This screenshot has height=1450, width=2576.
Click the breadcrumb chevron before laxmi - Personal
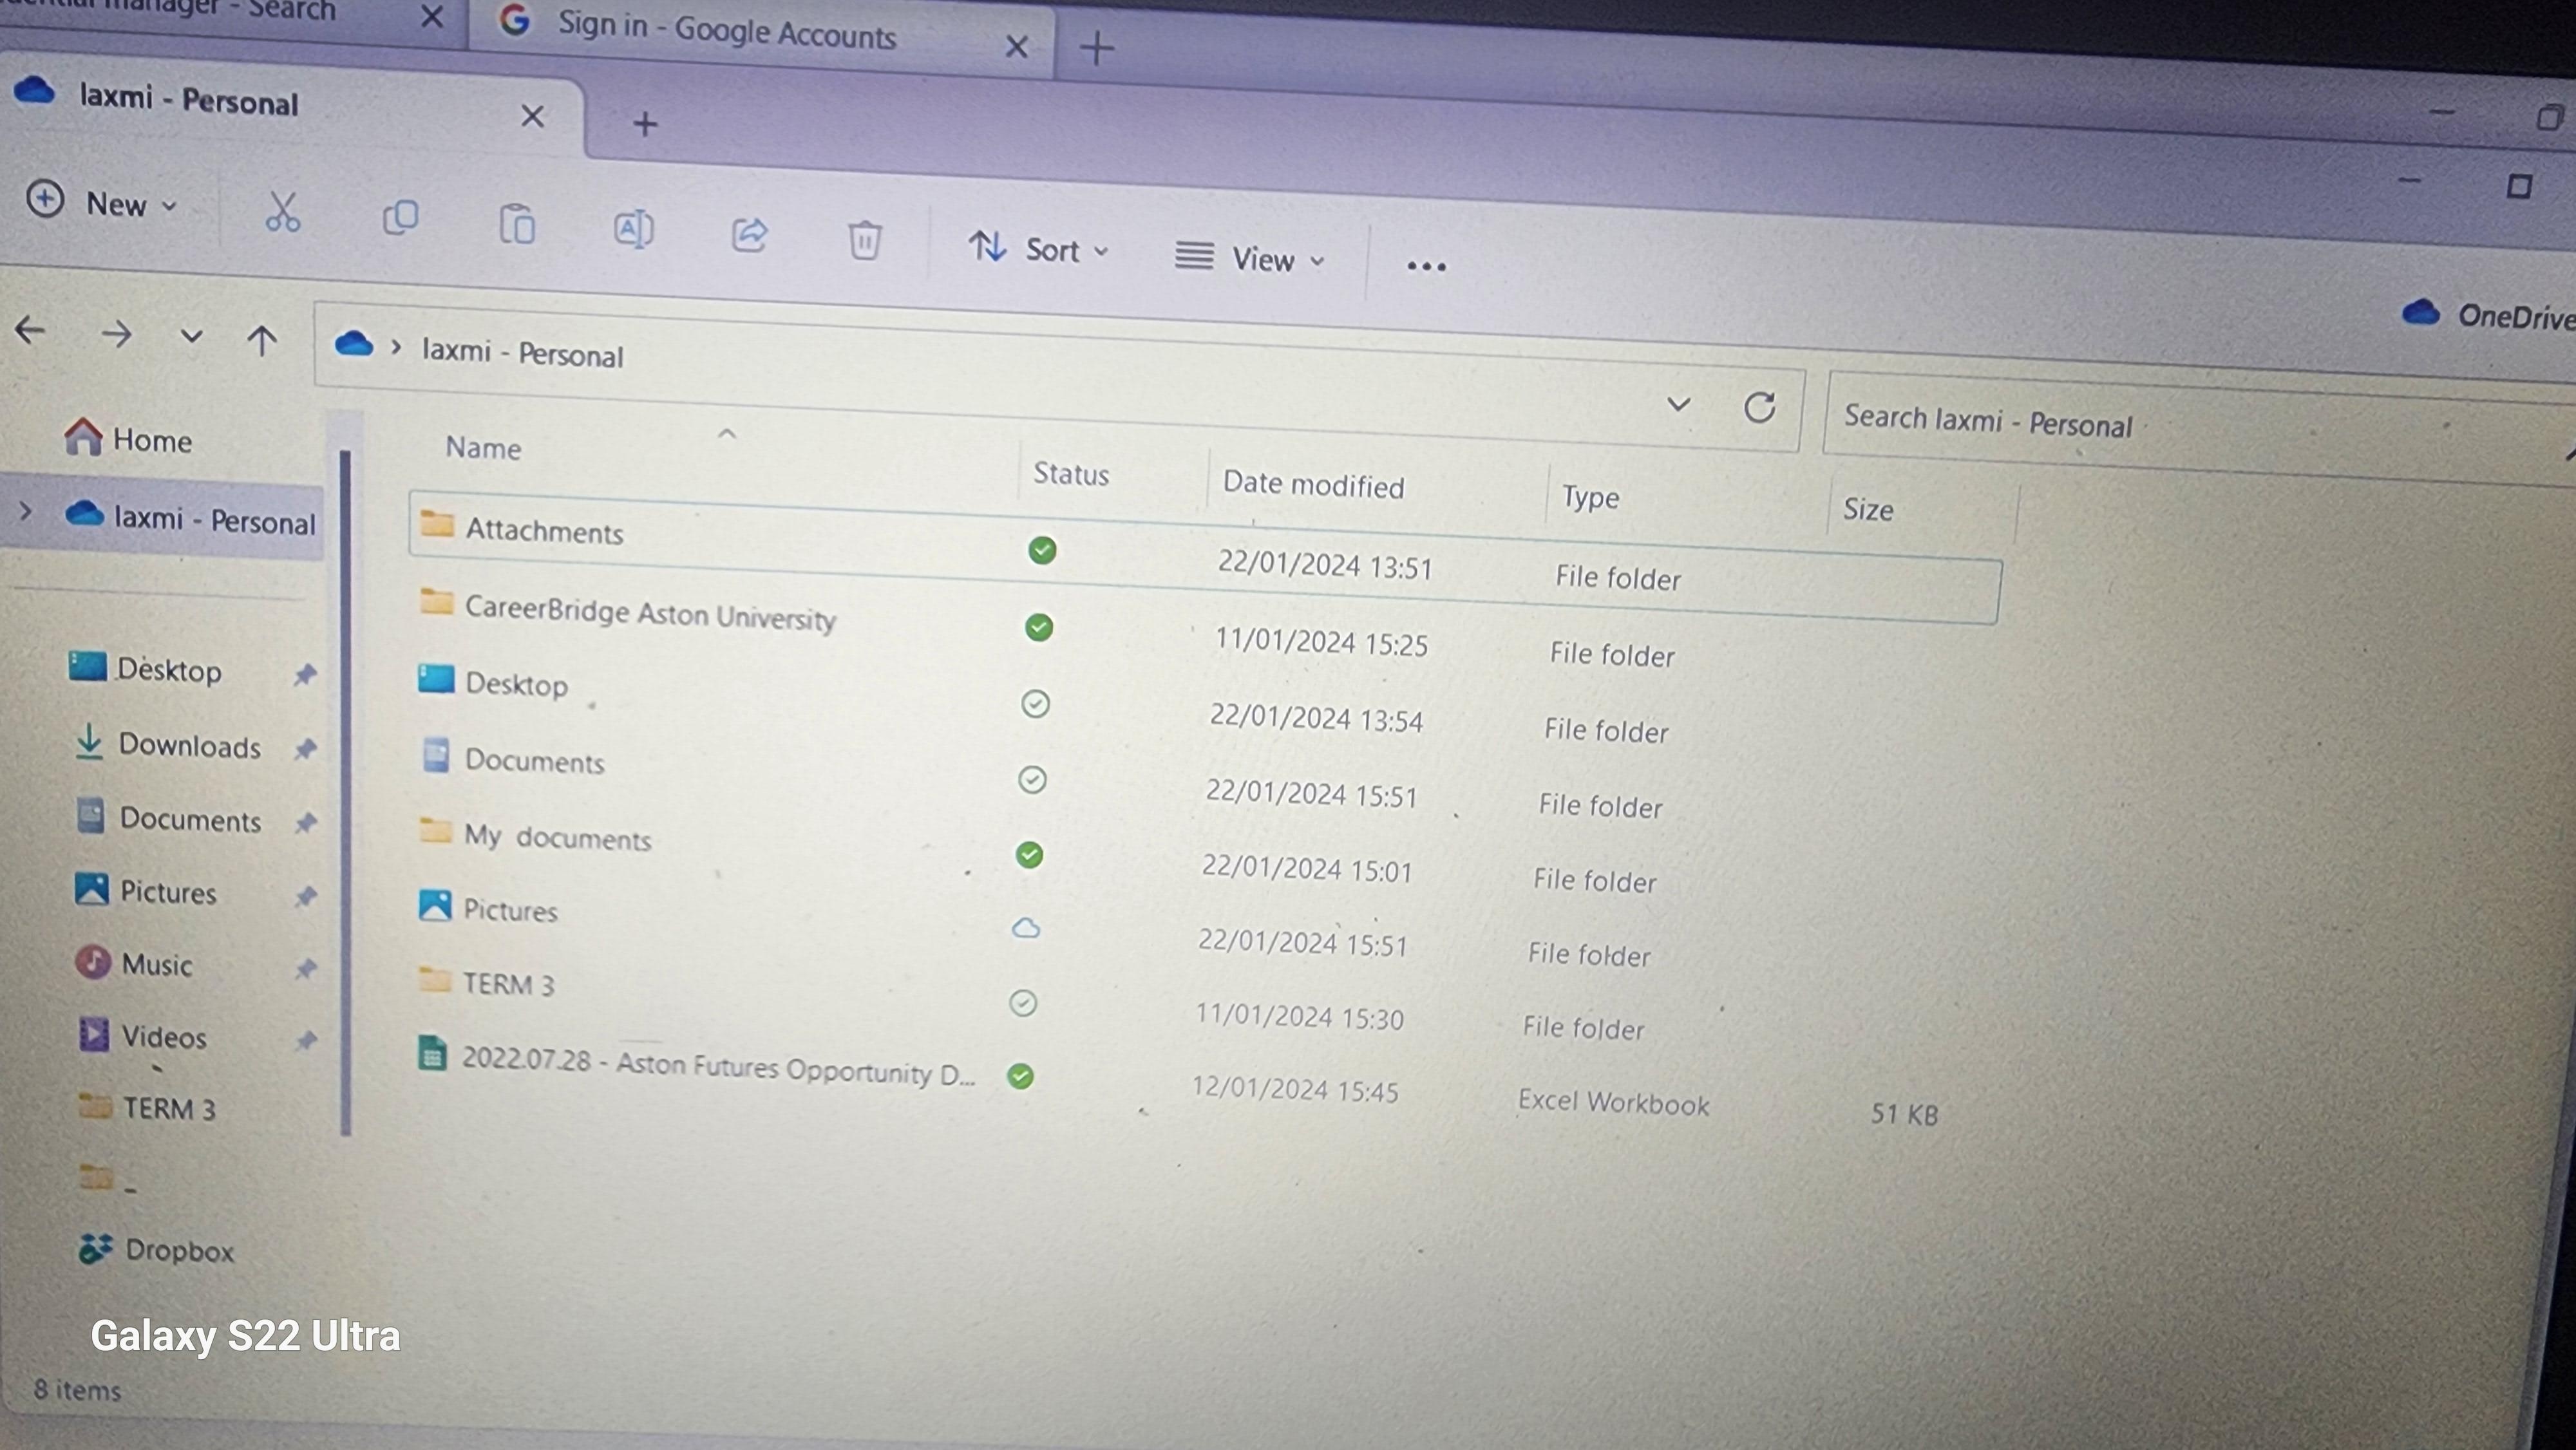[x=396, y=347]
